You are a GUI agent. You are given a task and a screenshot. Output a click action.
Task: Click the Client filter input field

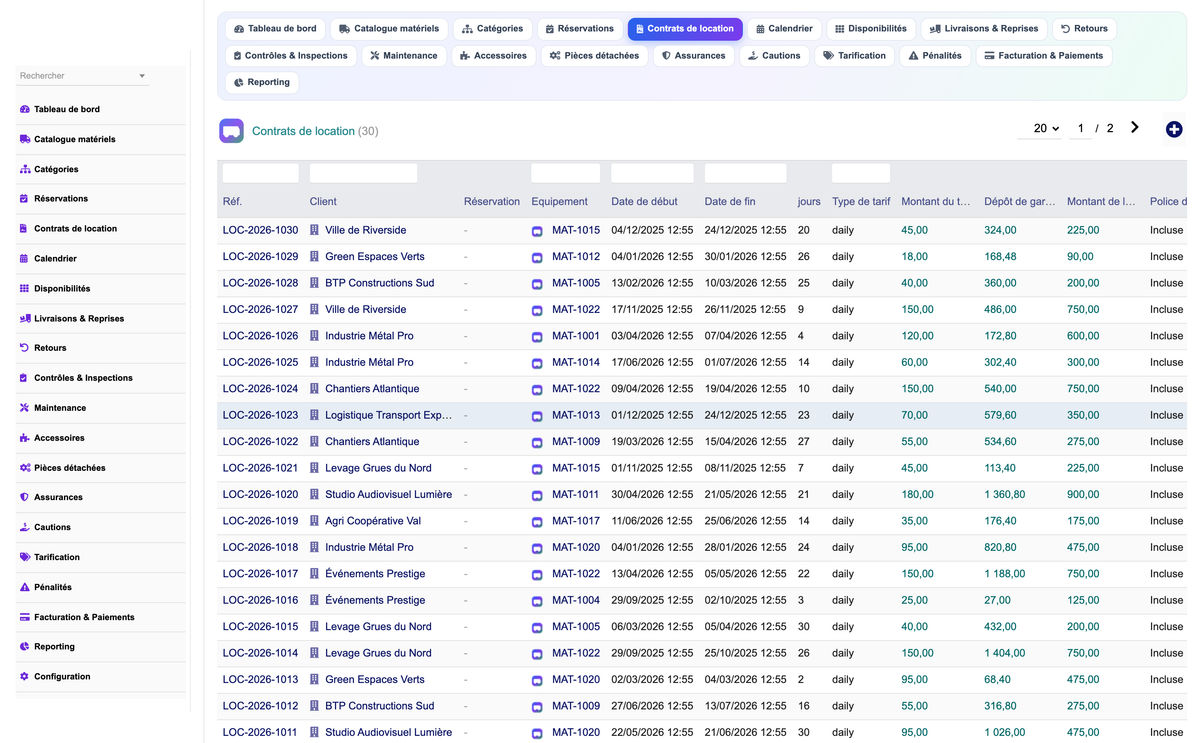363,173
